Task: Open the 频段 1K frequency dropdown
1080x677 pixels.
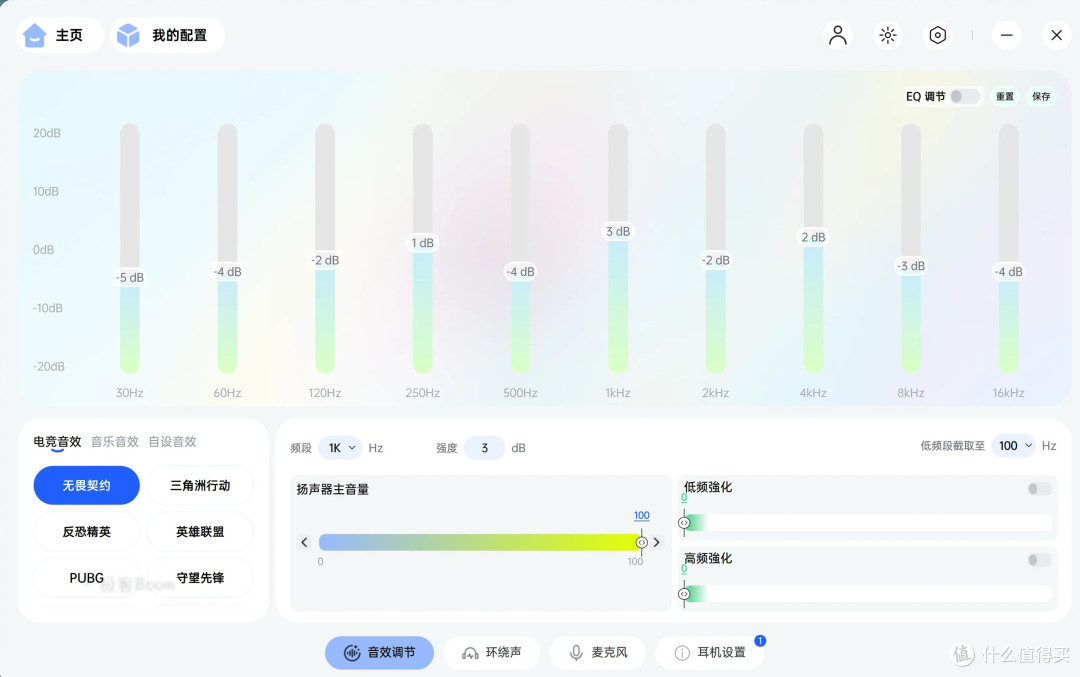Action: 340,448
